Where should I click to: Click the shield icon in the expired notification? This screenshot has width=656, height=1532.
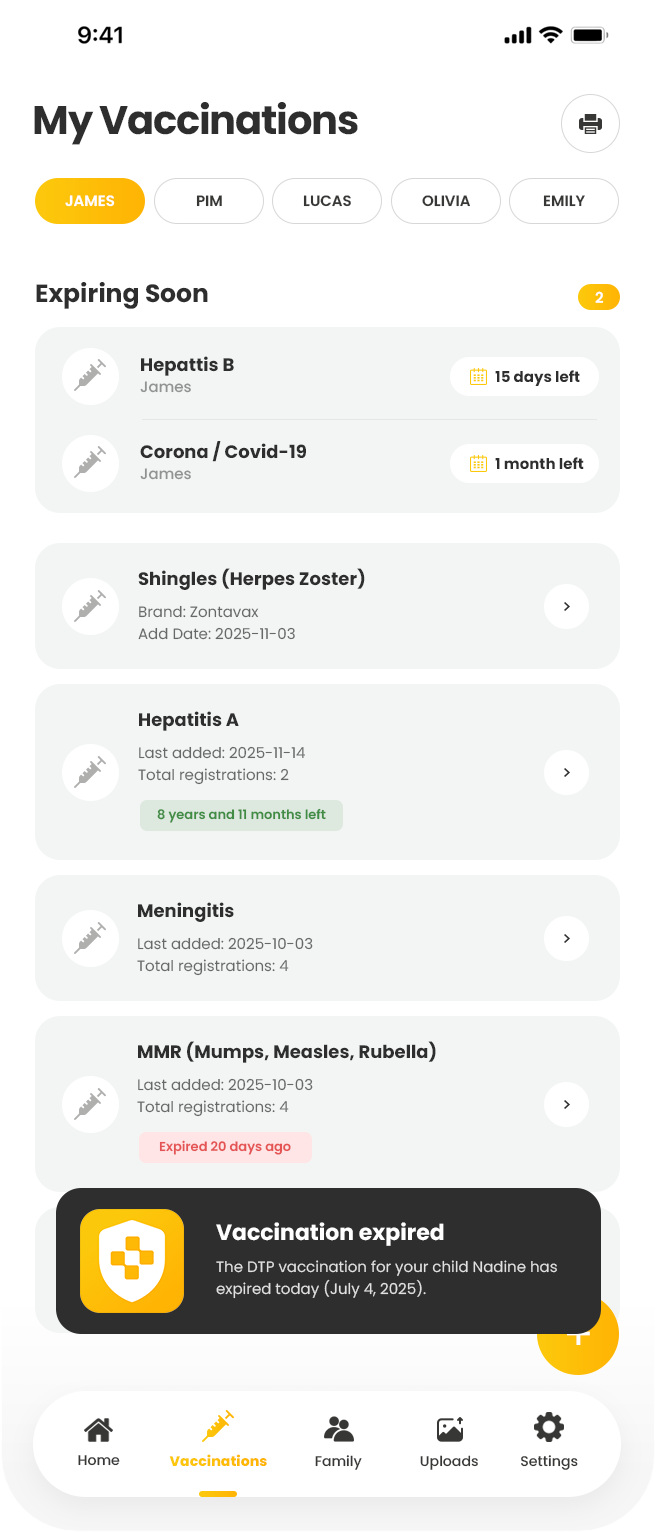click(x=131, y=1261)
